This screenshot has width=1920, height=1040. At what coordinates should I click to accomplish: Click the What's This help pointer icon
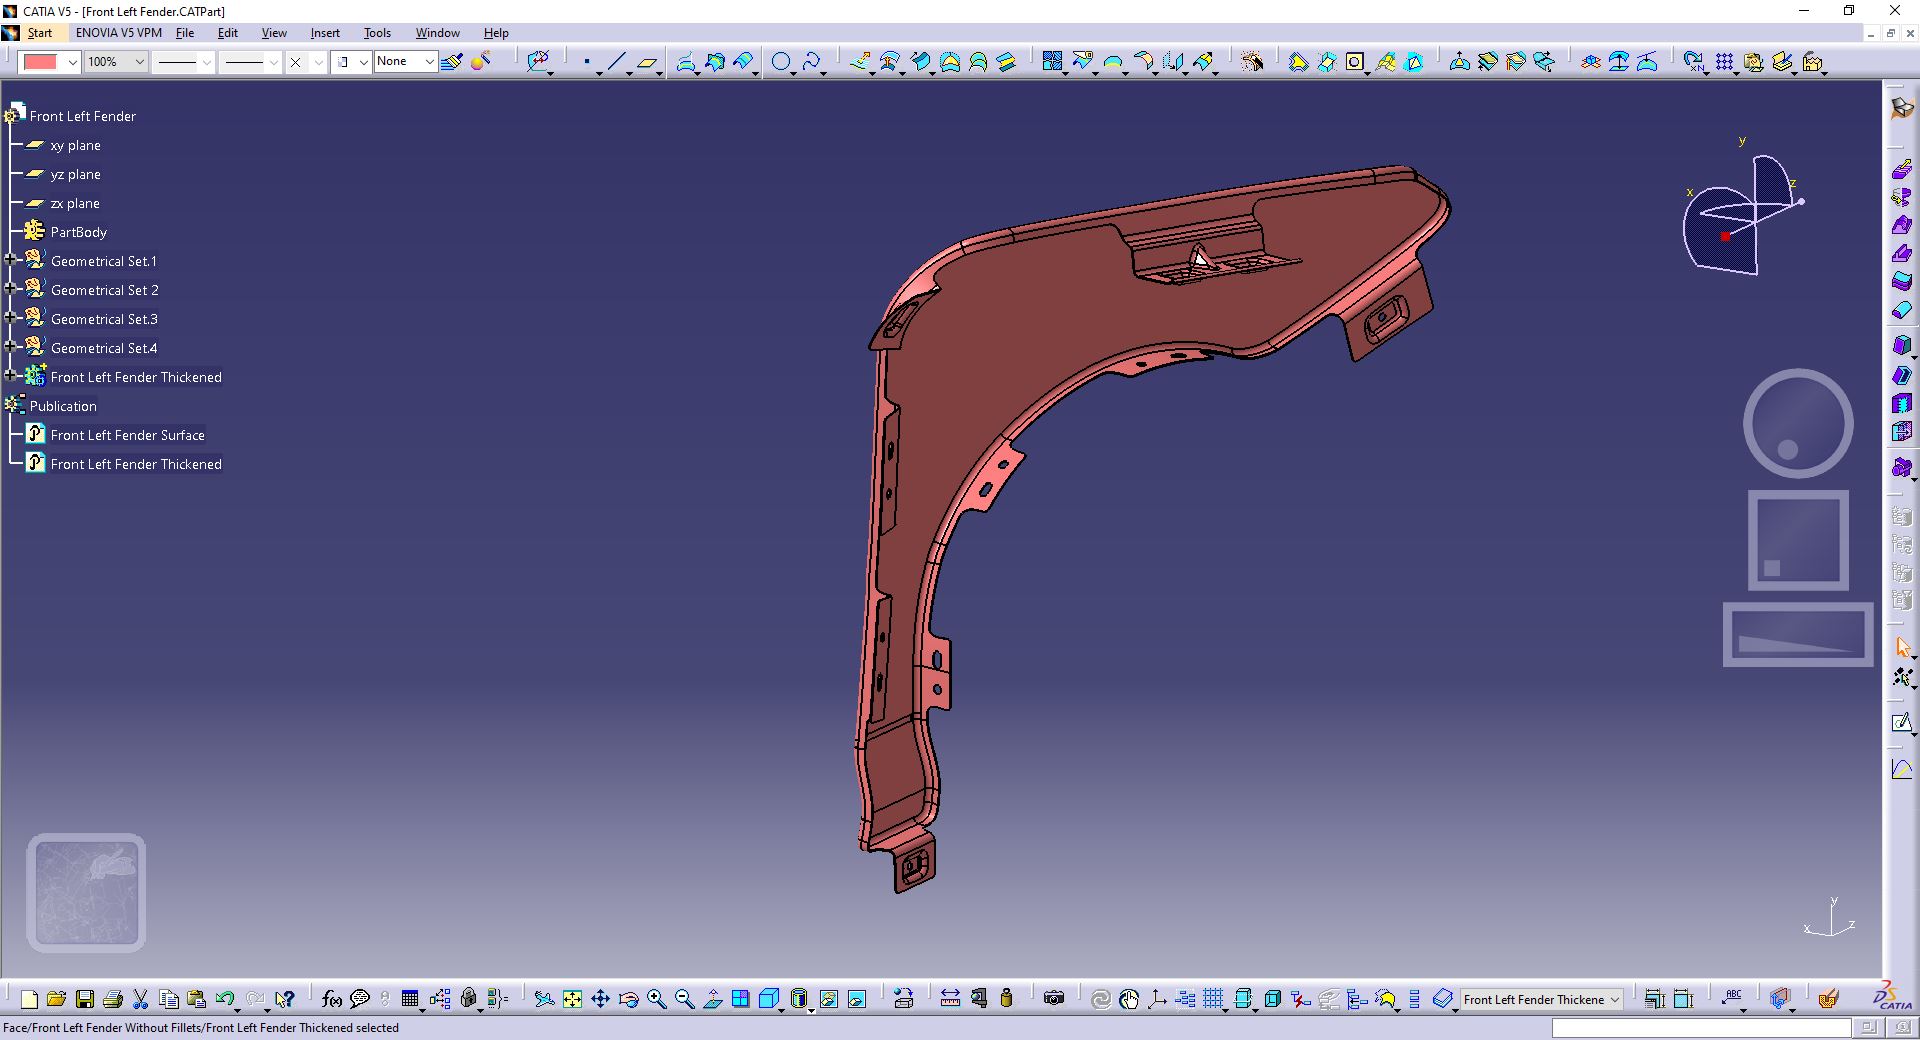coord(285,999)
